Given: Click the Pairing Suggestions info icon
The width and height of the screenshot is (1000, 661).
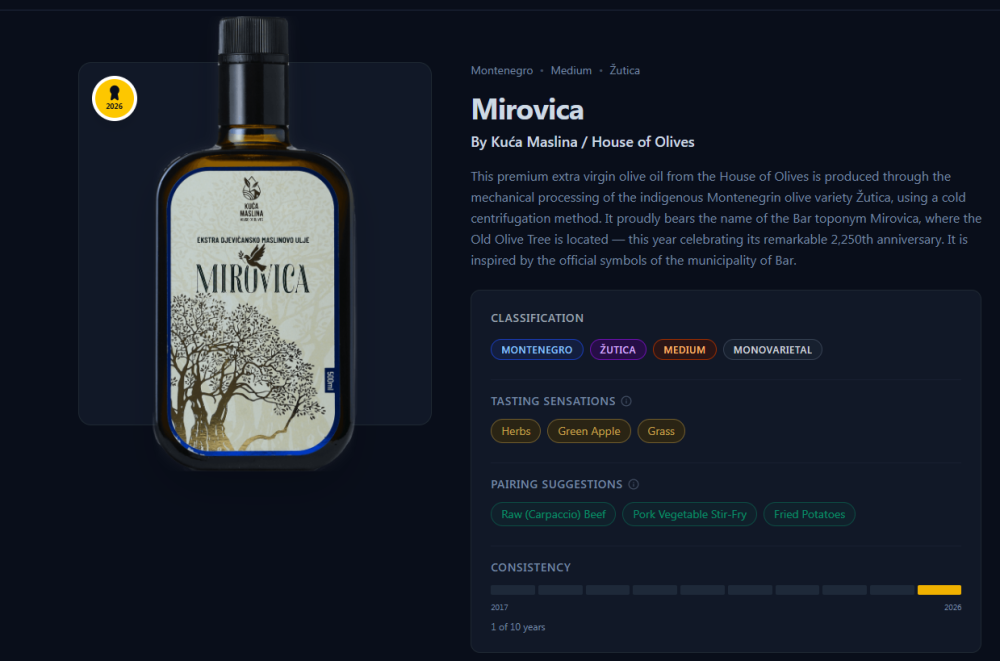Looking at the screenshot, I should point(633,484).
